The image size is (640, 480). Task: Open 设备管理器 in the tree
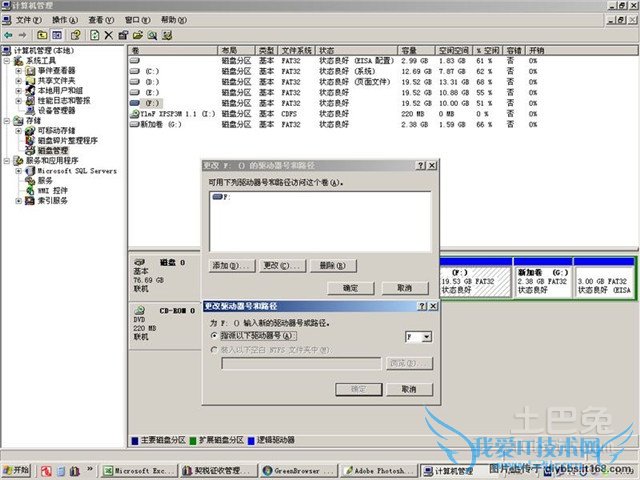[56, 111]
